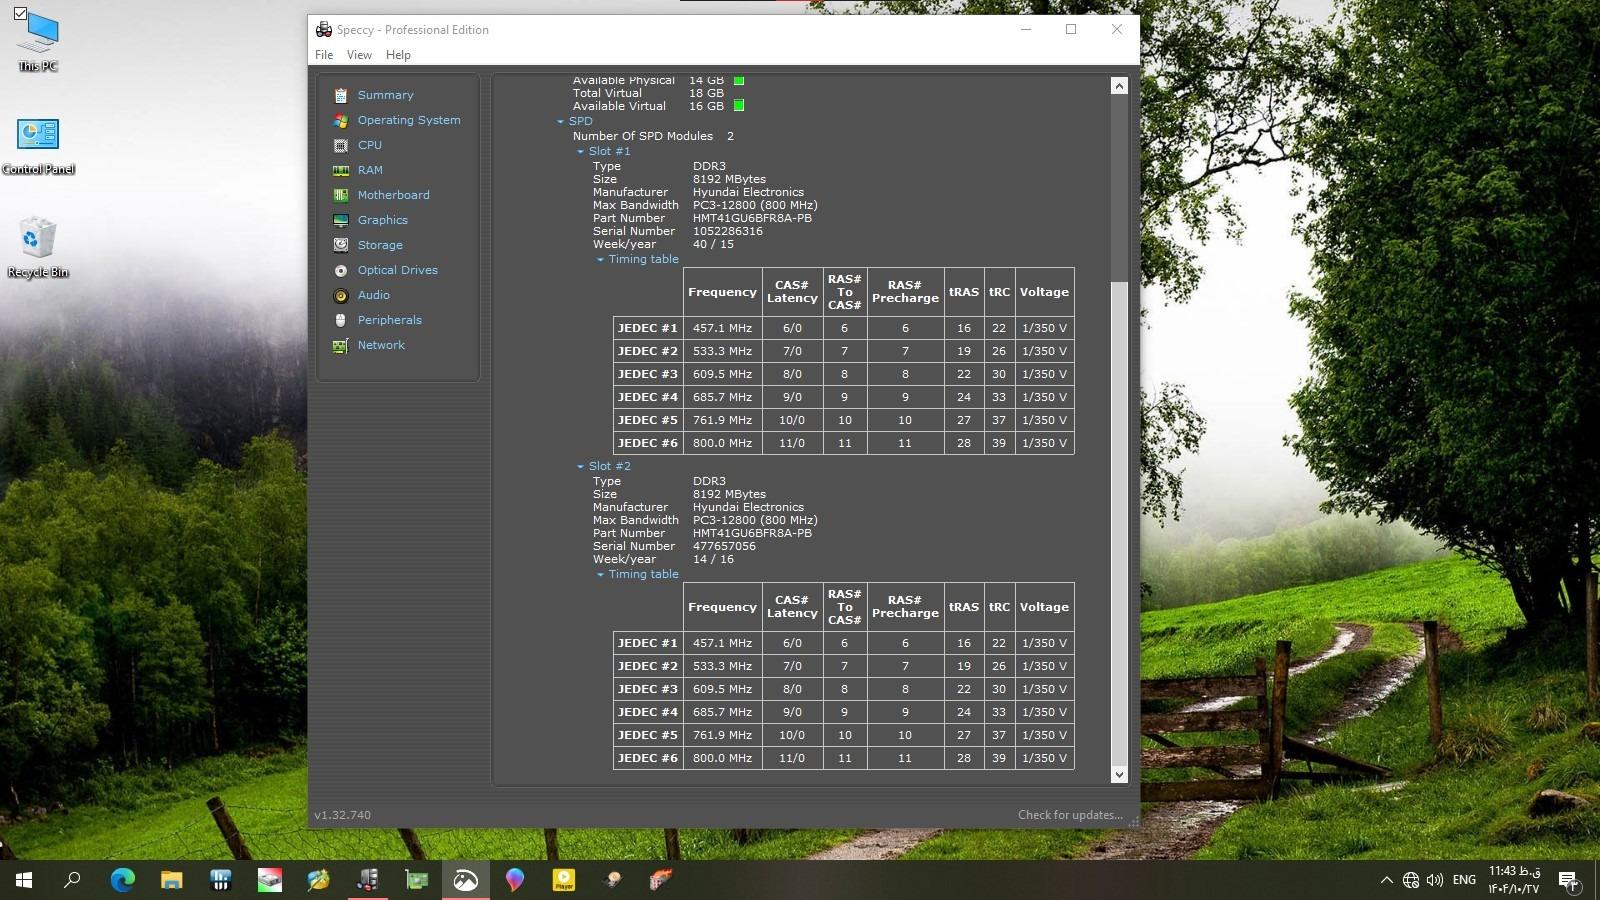Toggle the This PC desktop checkbox
Image resolution: width=1600 pixels, height=900 pixels.
(20, 14)
